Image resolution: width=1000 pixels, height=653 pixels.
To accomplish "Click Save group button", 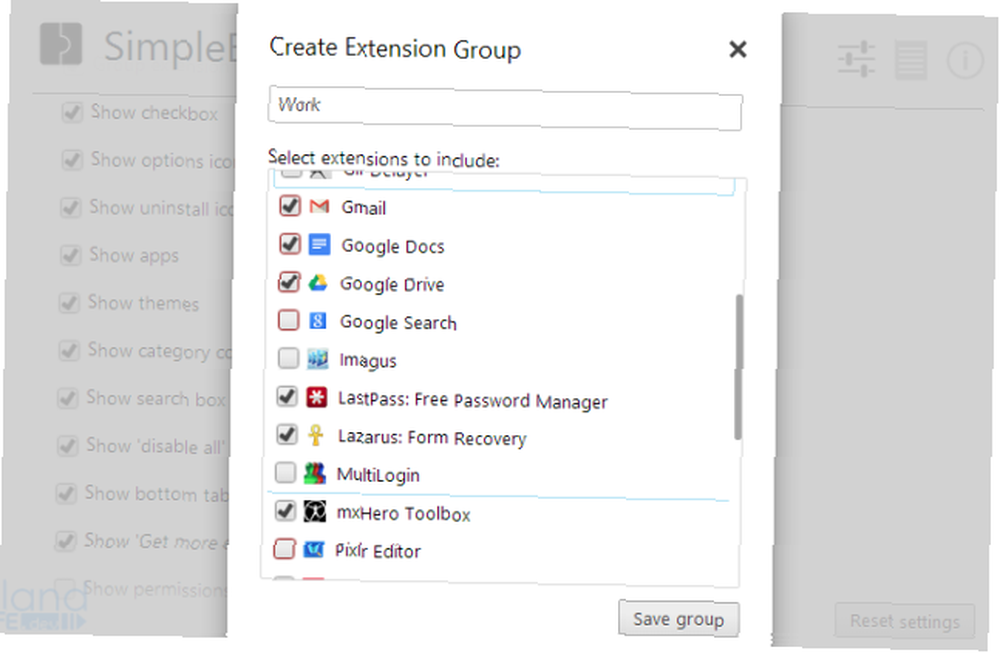I will point(679,619).
